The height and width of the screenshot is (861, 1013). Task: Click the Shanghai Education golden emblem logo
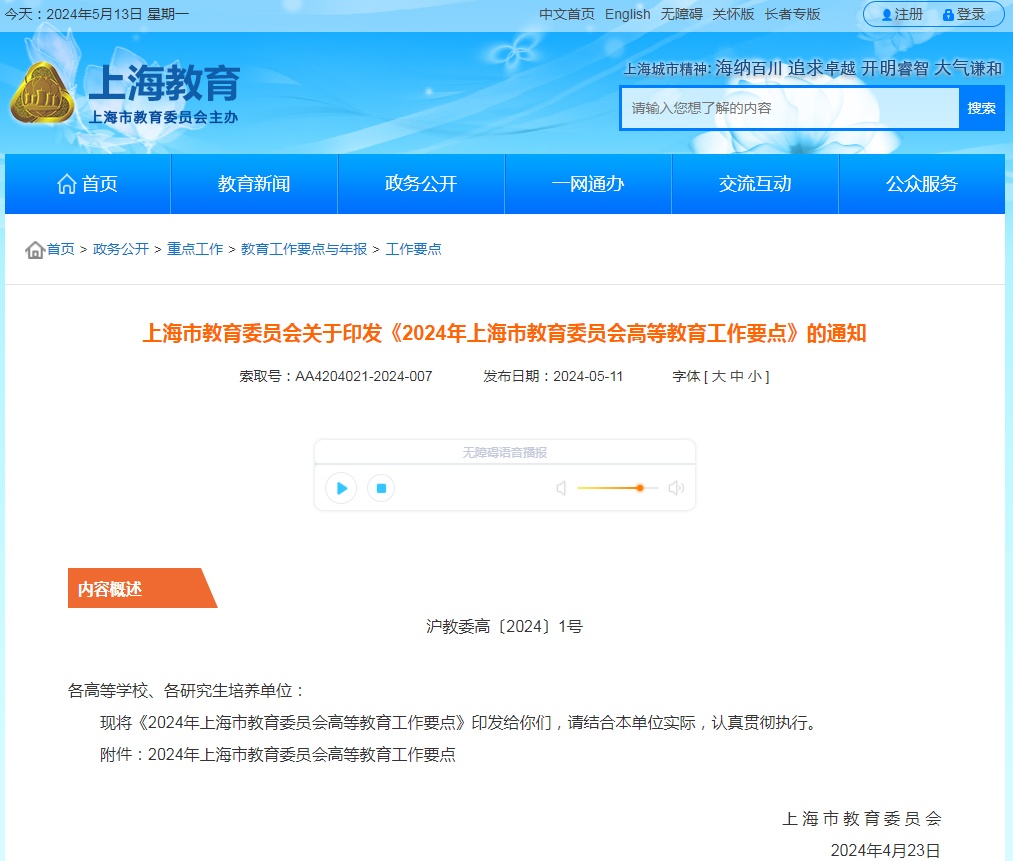pos(42,93)
